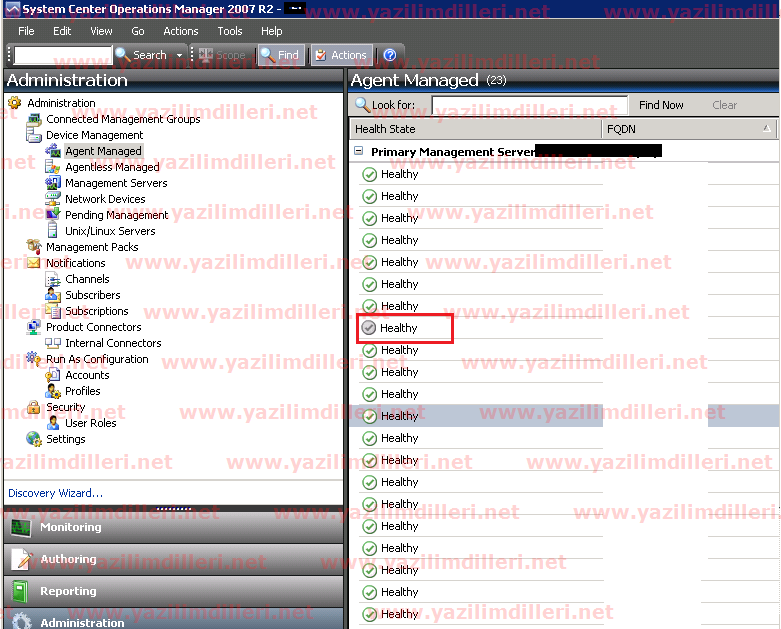Screen dimensions: 781x629
Task: Click the Look for text field
Action: coord(529,105)
